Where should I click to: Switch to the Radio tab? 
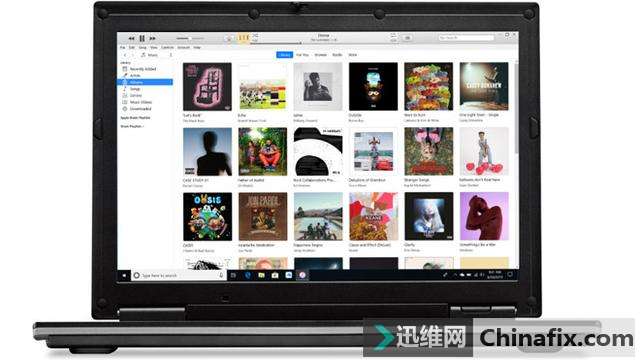[x=337, y=55]
